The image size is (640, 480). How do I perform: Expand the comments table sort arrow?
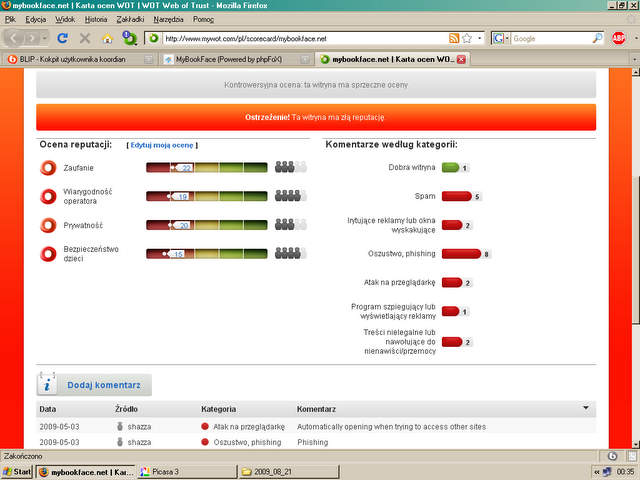(x=586, y=408)
